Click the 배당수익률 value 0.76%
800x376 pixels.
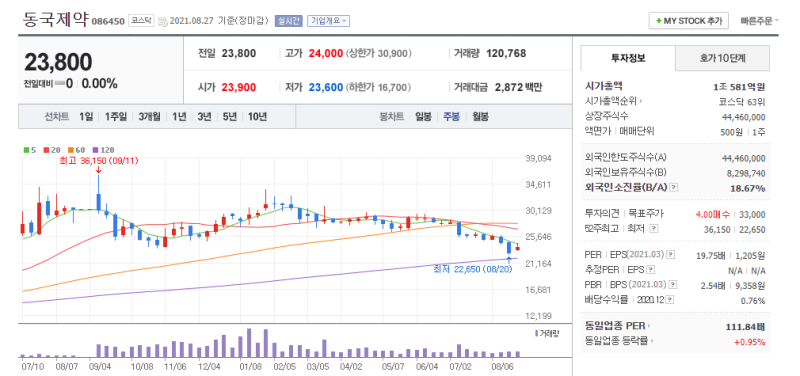click(753, 300)
